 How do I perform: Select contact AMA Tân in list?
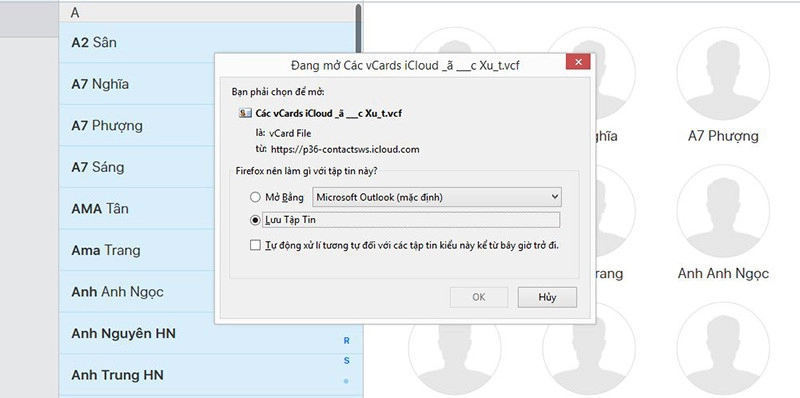point(210,209)
